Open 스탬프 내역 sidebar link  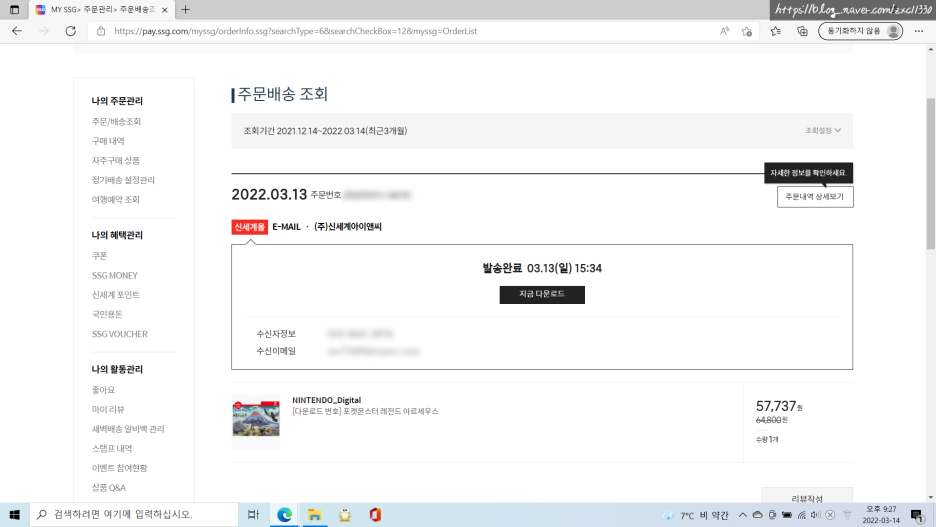[x=112, y=448]
